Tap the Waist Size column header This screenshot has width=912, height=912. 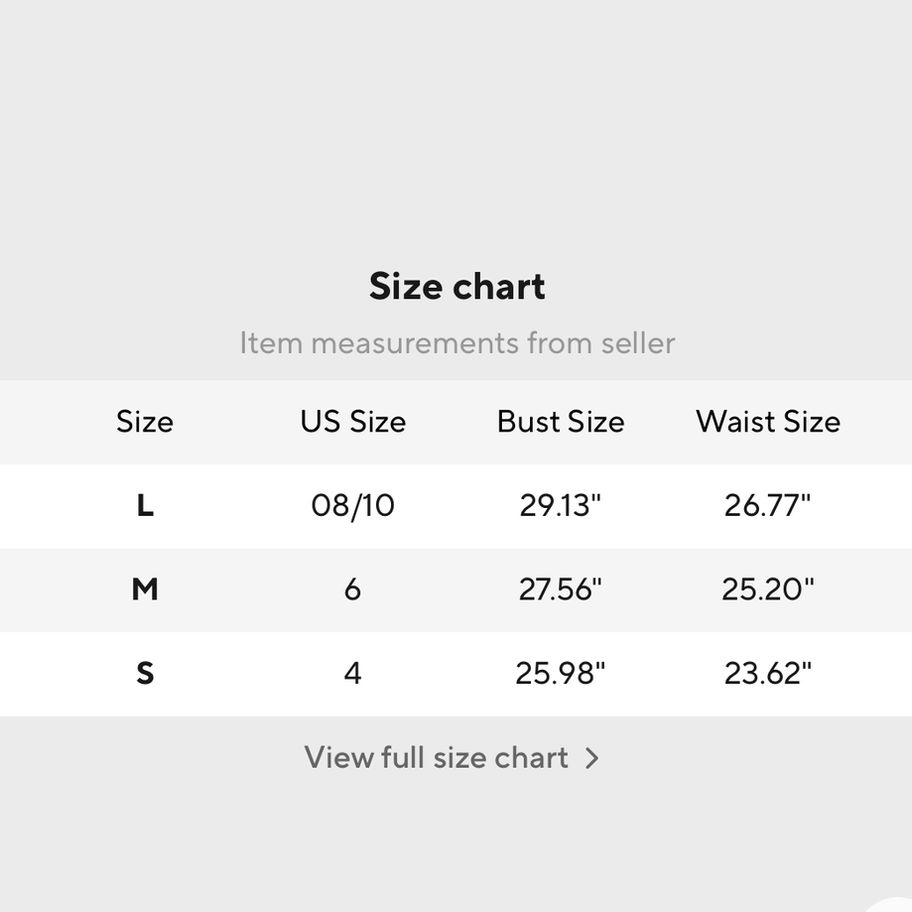[x=768, y=421]
